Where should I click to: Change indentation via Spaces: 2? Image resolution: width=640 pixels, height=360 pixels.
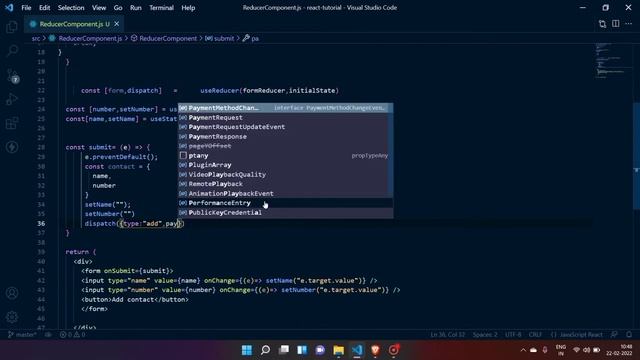[485, 335]
